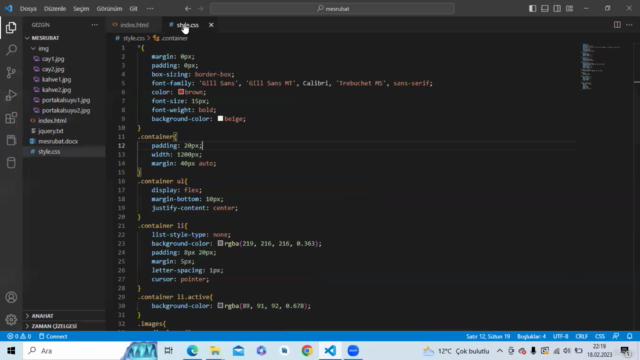This screenshot has height=360, width=640.
Task: Open index.html in the explorer tree
Action: pyautogui.click(x=52, y=120)
